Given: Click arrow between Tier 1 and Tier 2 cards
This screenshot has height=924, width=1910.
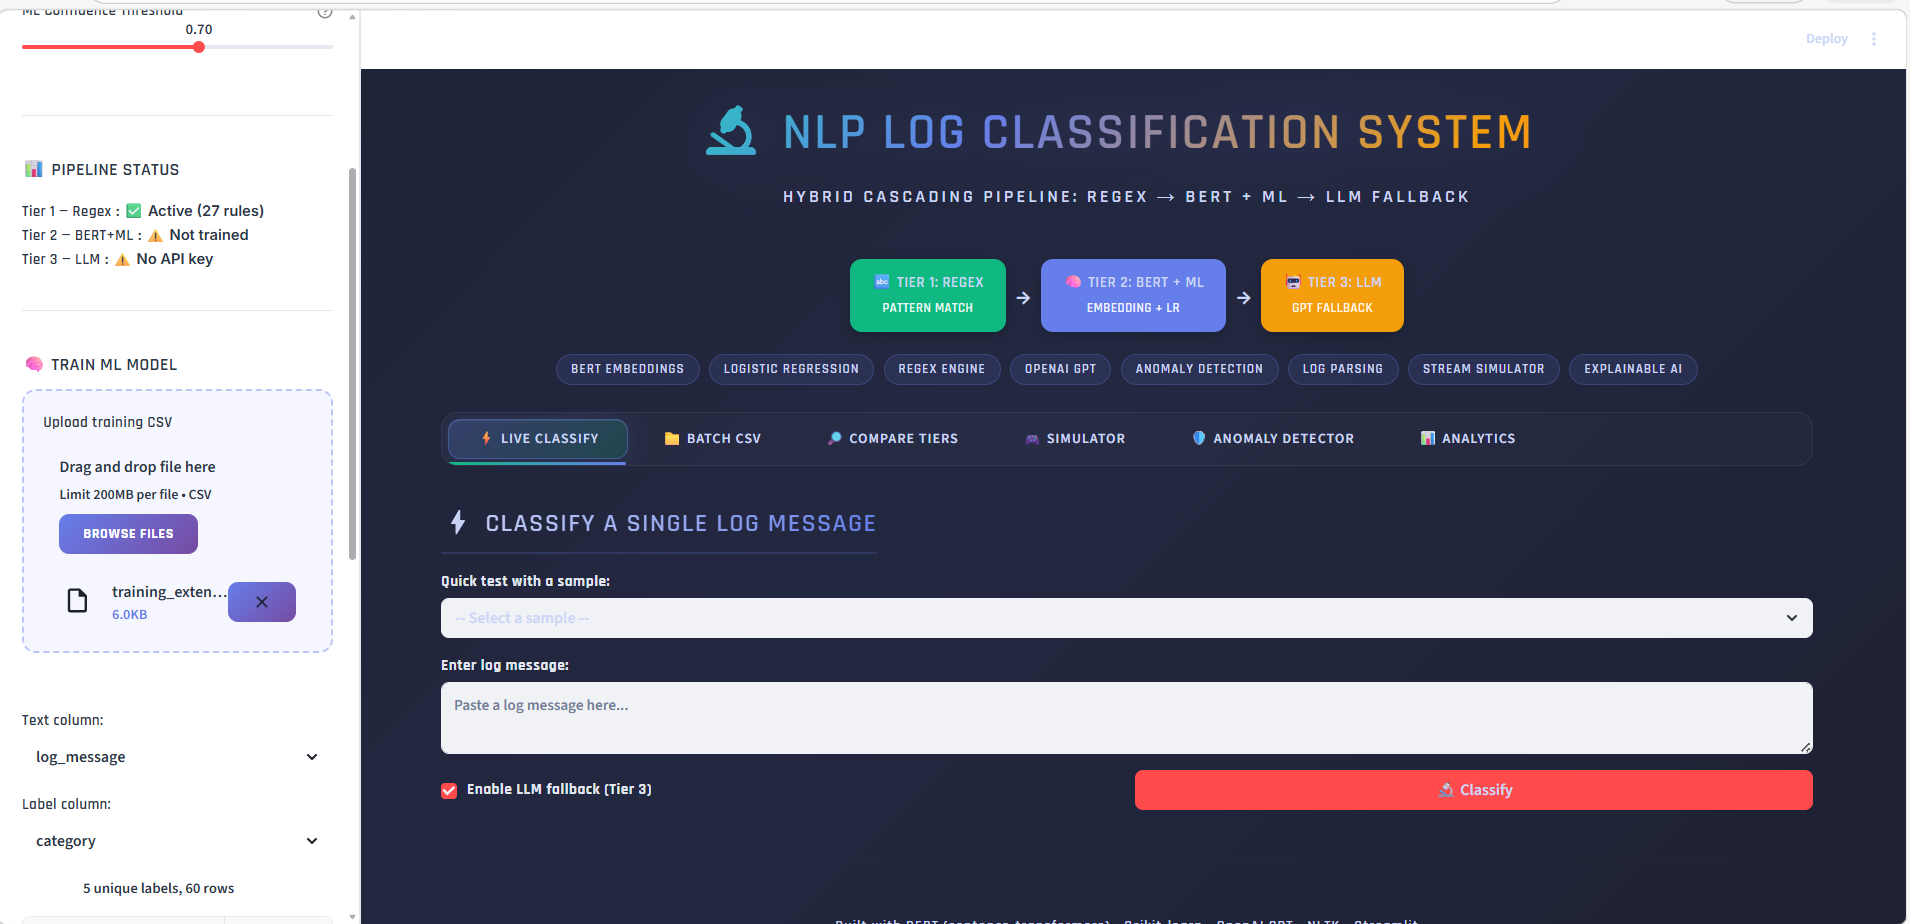Looking at the screenshot, I should point(1023,298).
